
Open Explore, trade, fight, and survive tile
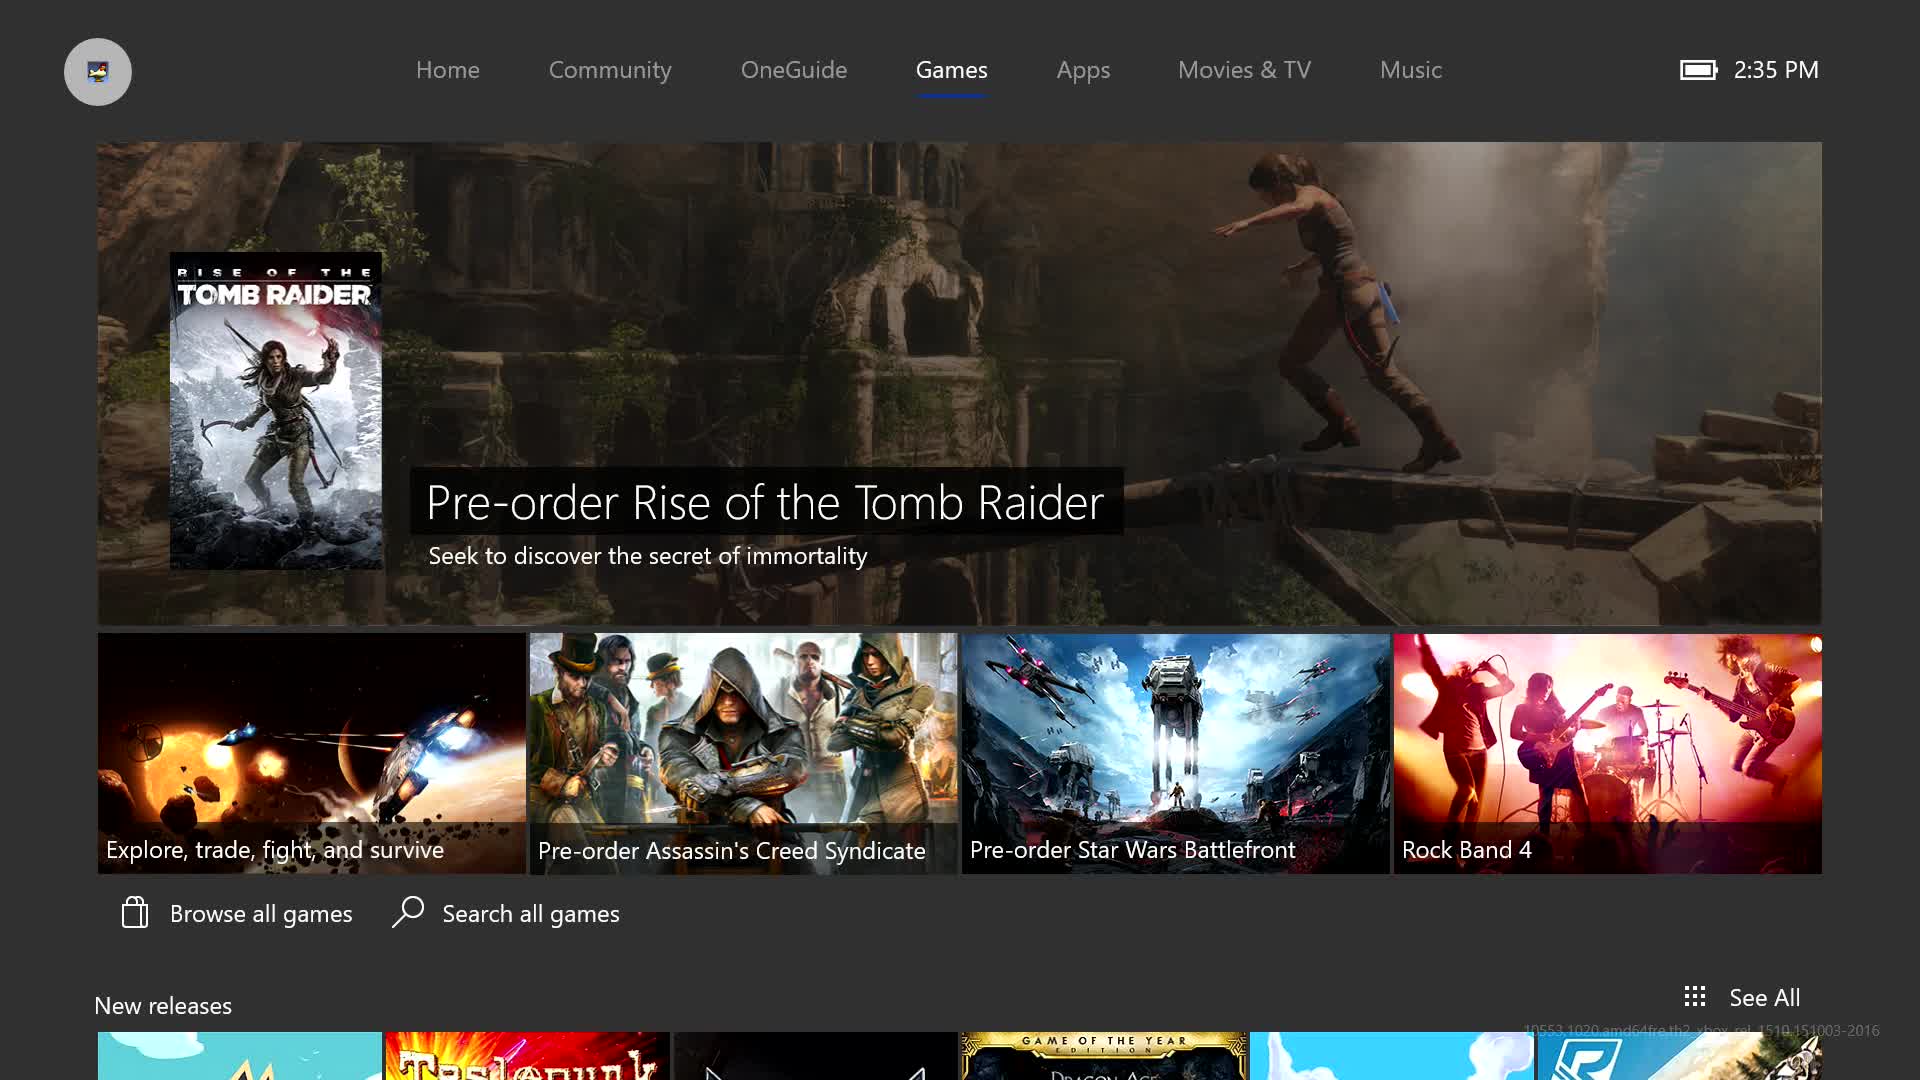pyautogui.click(x=312, y=753)
